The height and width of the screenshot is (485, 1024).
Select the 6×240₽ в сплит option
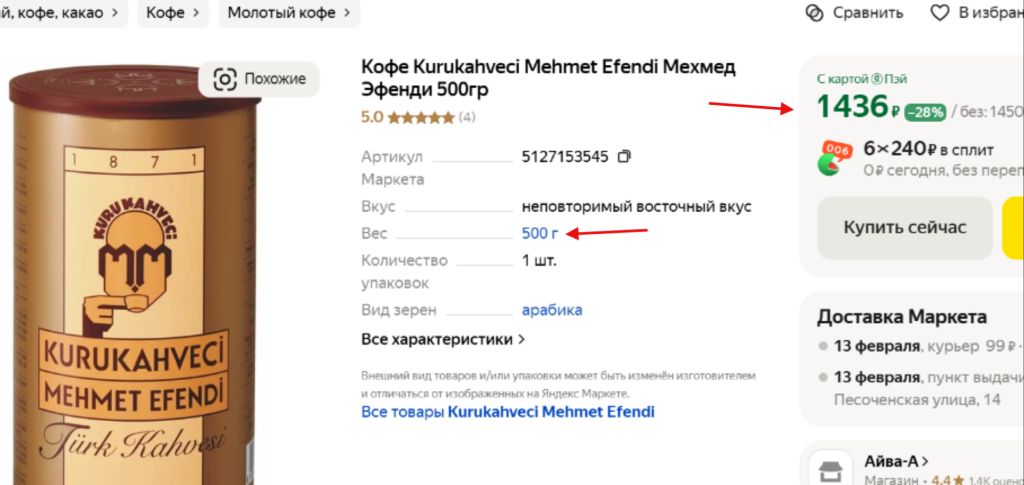(928, 149)
